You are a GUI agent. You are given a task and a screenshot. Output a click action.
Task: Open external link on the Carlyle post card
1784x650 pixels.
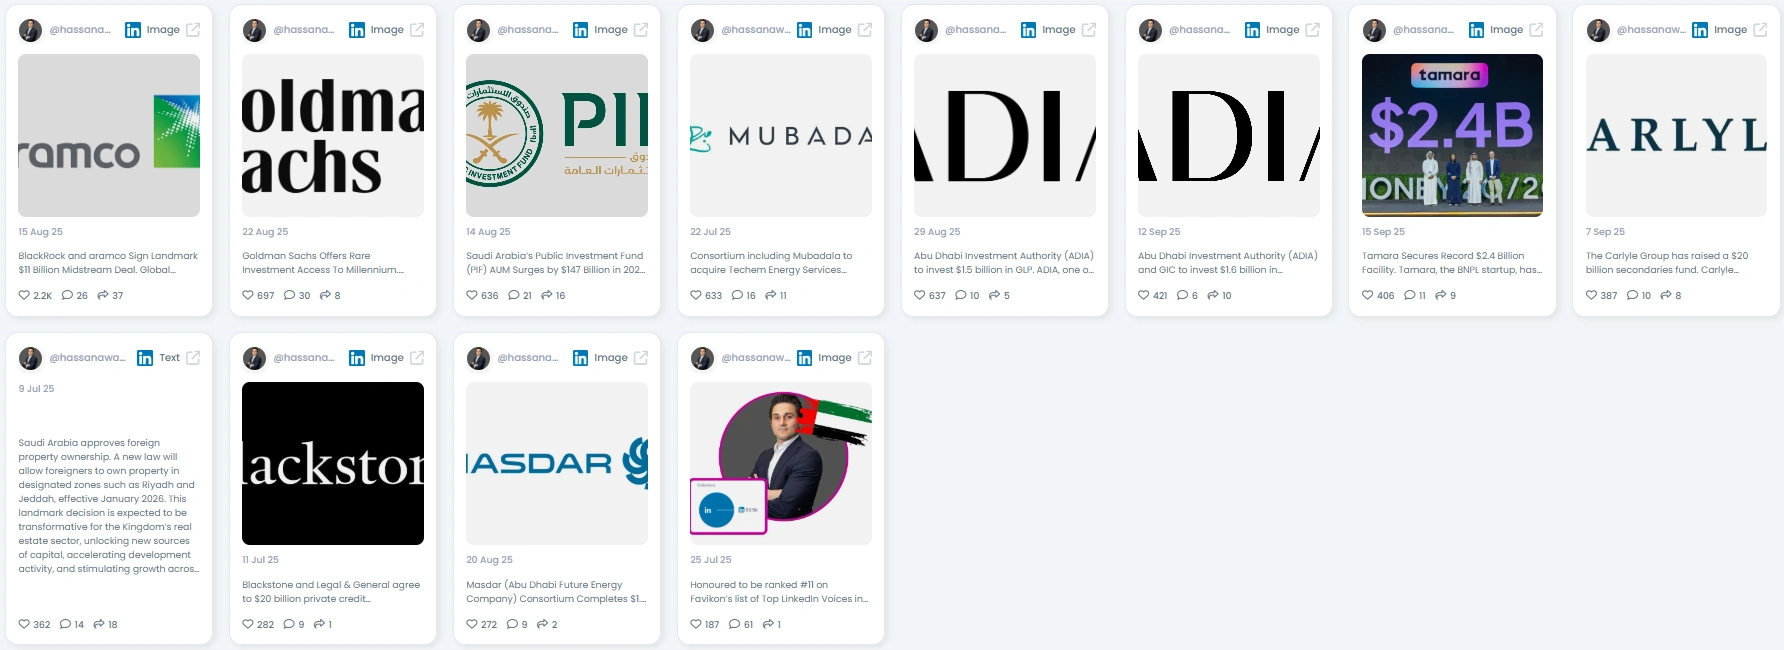pyautogui.click(x=1760, y=30)
